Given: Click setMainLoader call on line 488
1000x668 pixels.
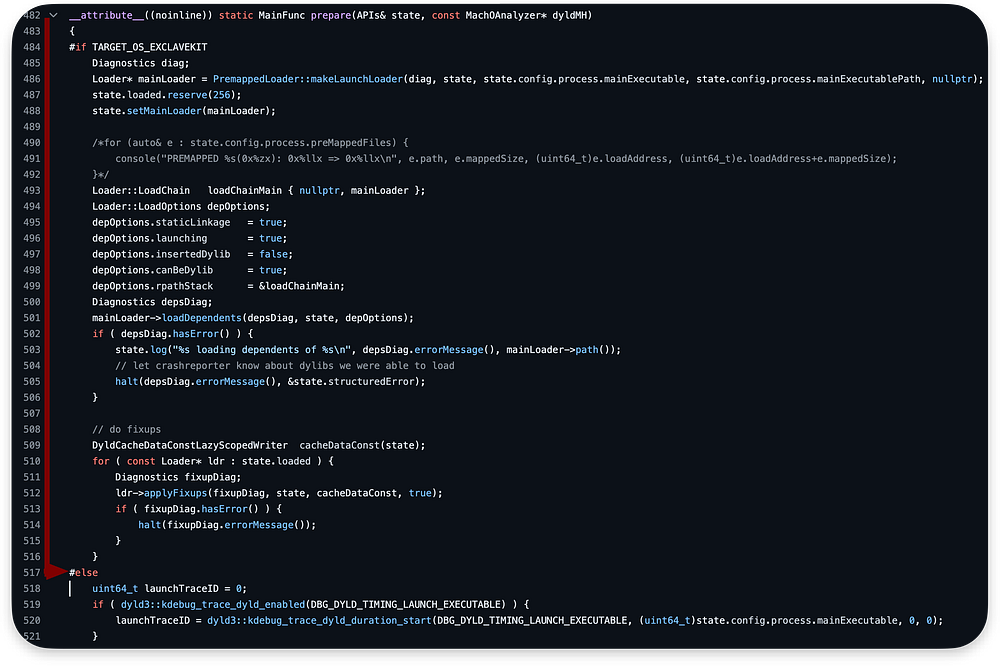Looking at the screenshot, I should [165, 111].
